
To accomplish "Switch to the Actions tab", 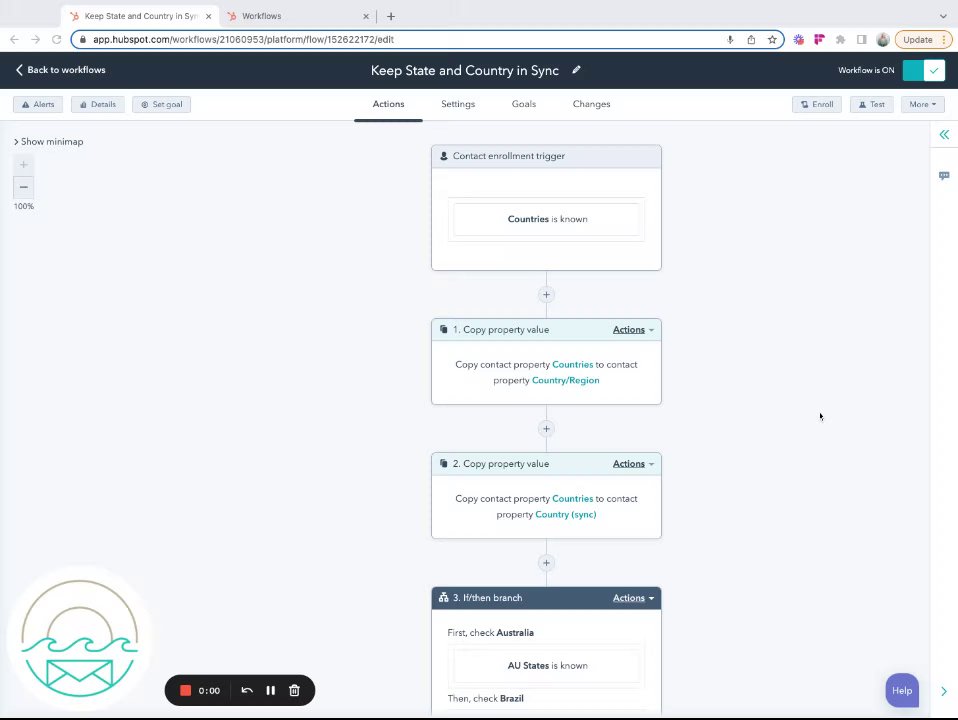I will pos(389,104).
